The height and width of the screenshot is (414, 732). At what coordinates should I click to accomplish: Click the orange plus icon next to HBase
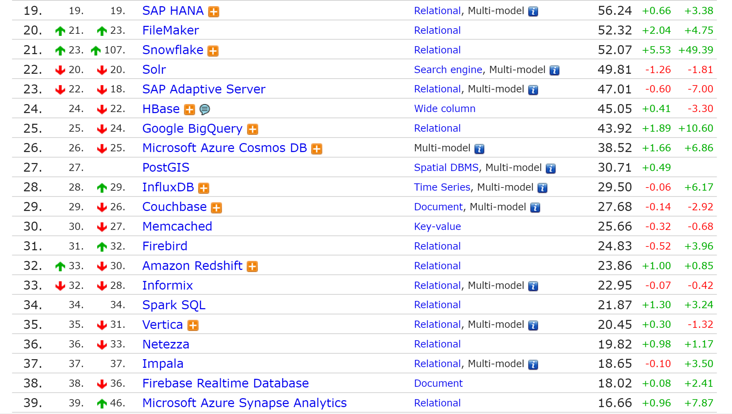(190, 110)
